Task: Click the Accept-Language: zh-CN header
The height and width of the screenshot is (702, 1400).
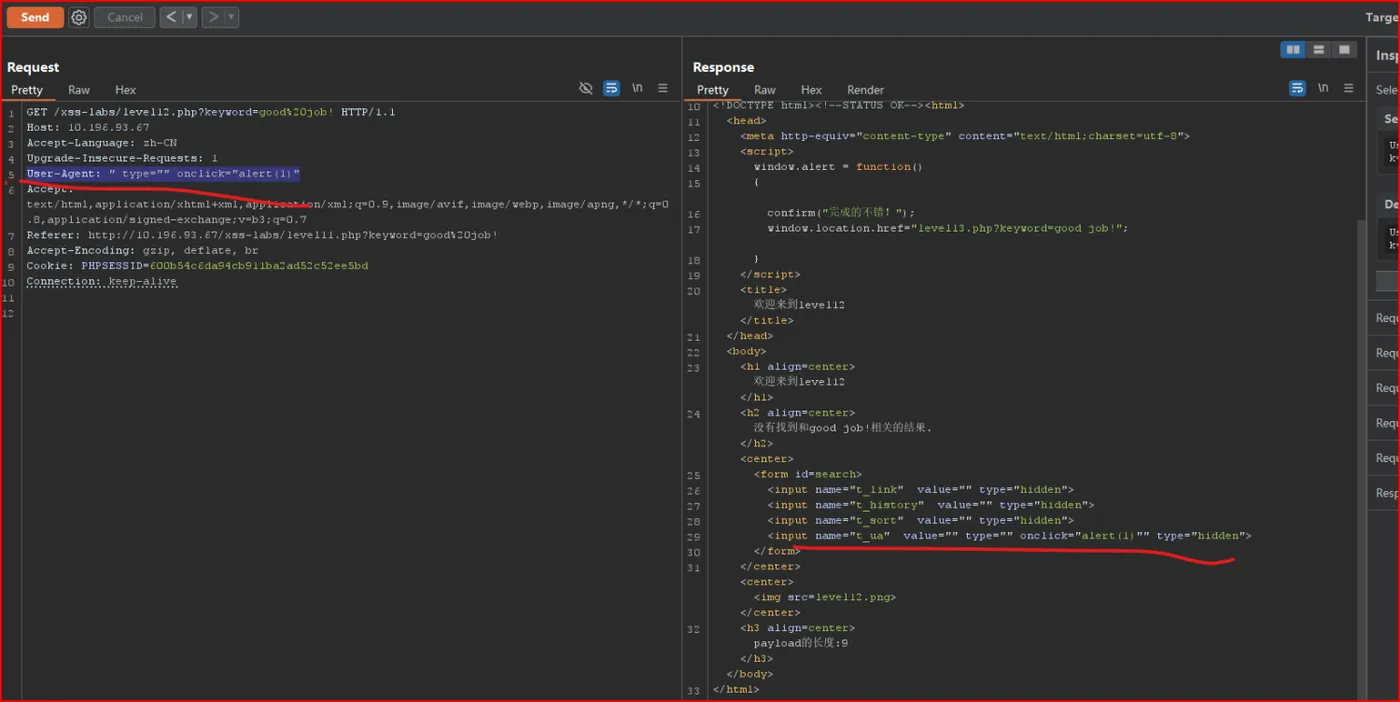Action: point(101,143)
